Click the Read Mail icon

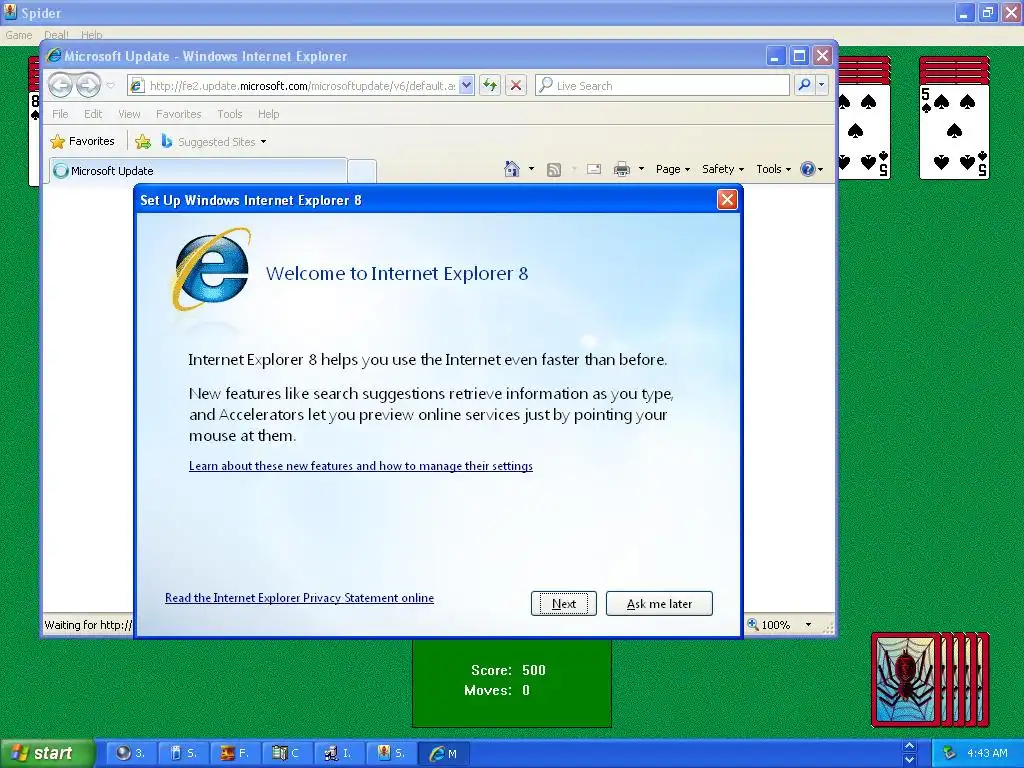point(594,169)
